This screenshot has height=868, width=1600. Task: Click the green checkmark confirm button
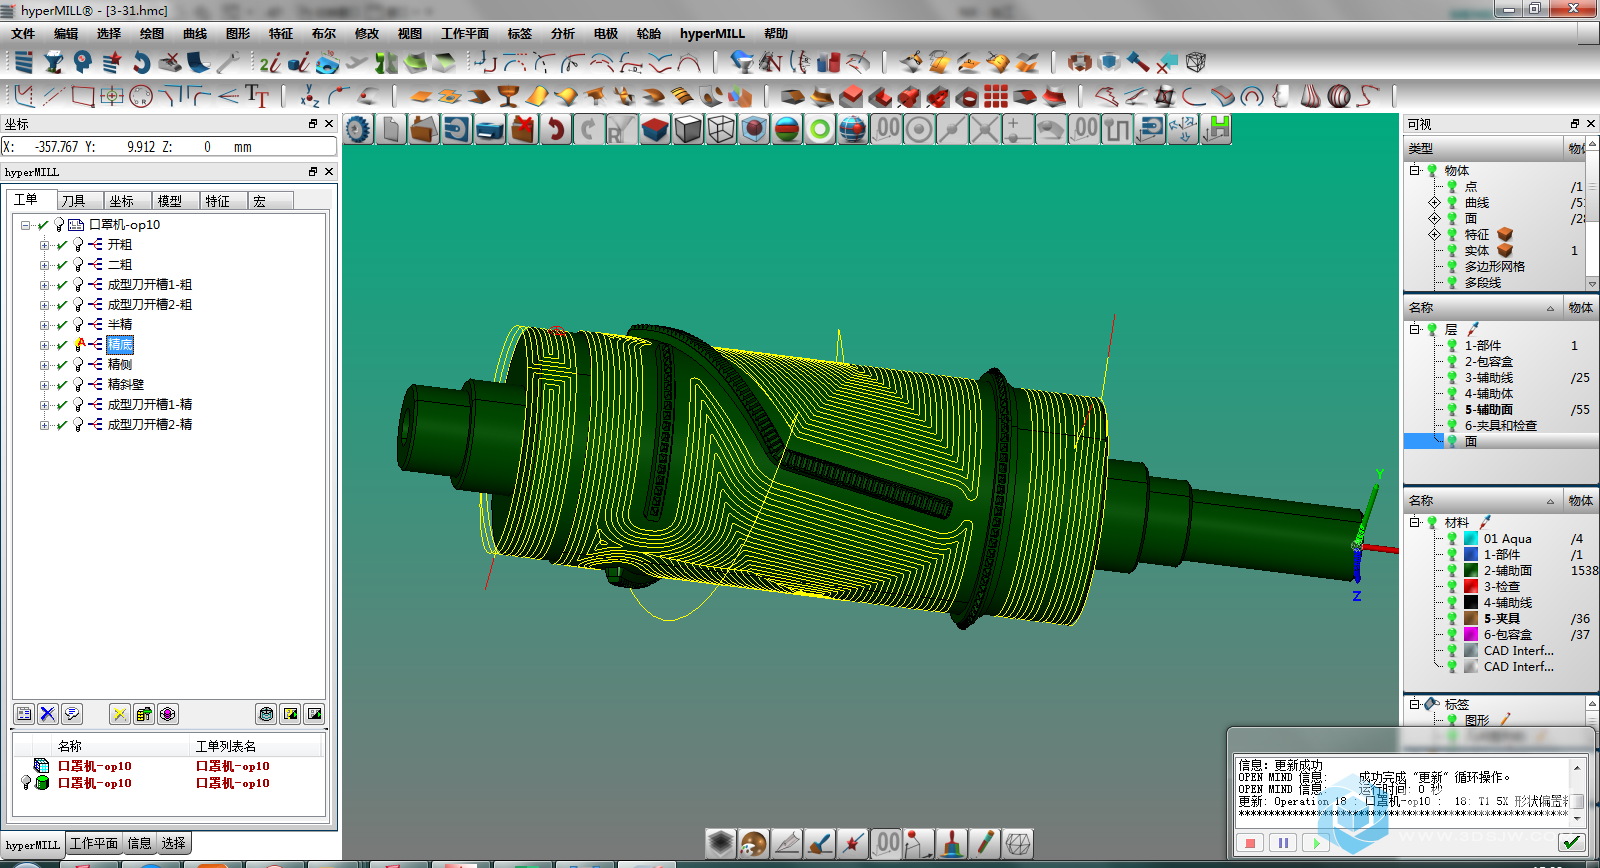pos(1572,843)
